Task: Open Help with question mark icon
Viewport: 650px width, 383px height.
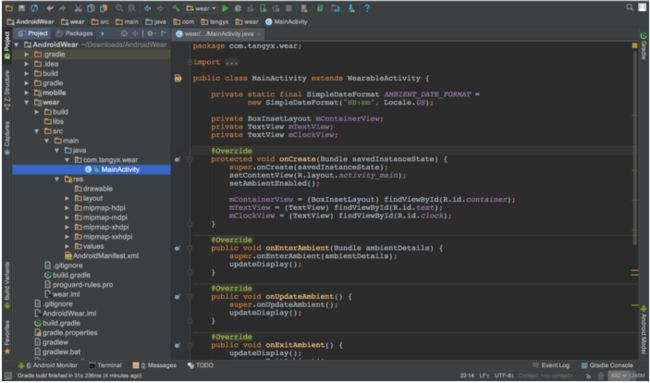Action: pyautogui.click(x=367, y=8)
